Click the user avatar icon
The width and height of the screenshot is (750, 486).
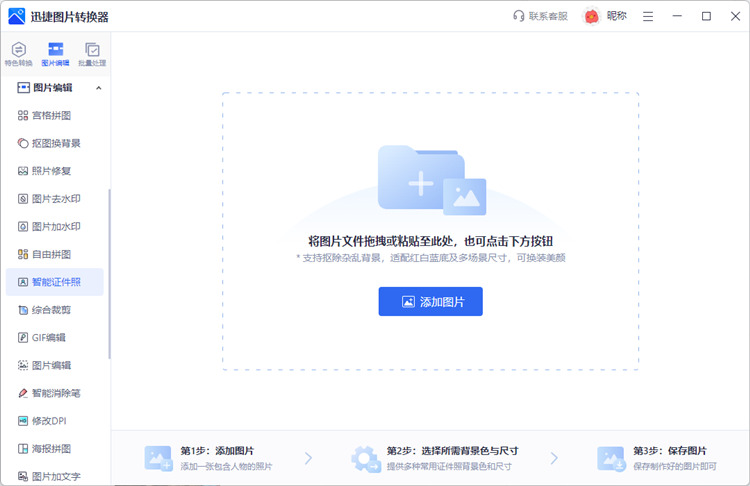[592, 16]
